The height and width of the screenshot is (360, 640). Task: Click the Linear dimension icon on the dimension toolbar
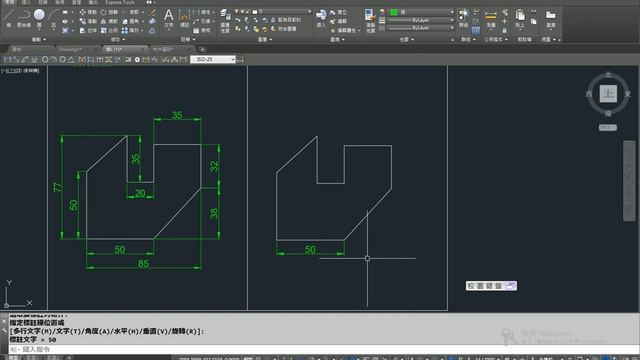tap(7, 60)
